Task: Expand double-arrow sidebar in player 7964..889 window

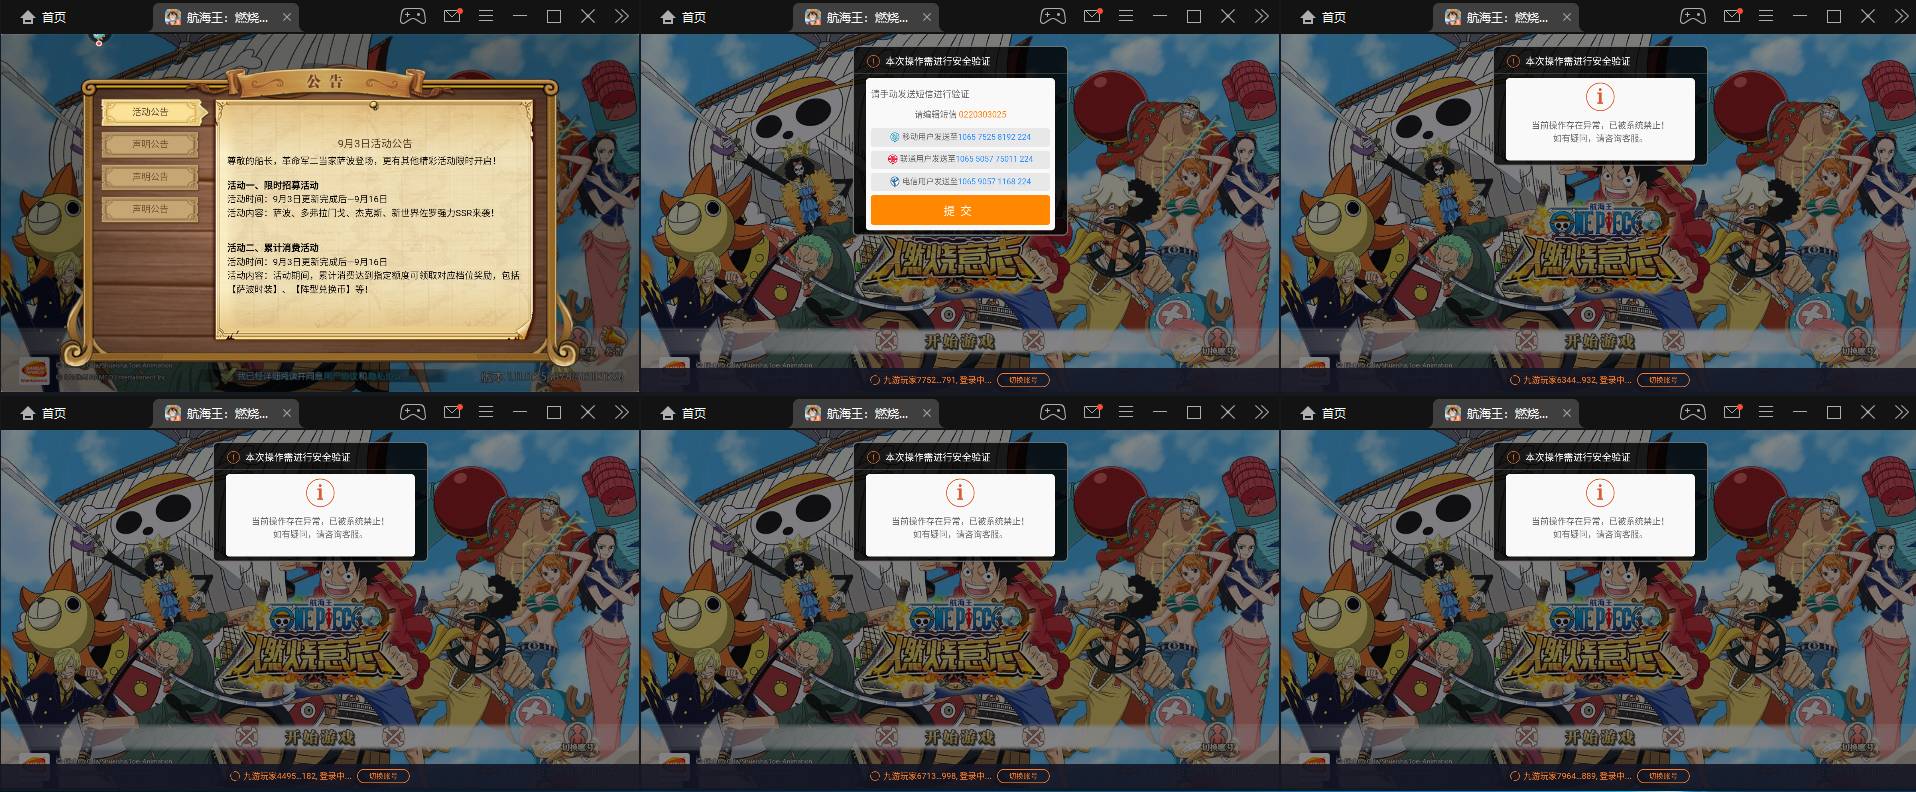Action: [1901, 412]
